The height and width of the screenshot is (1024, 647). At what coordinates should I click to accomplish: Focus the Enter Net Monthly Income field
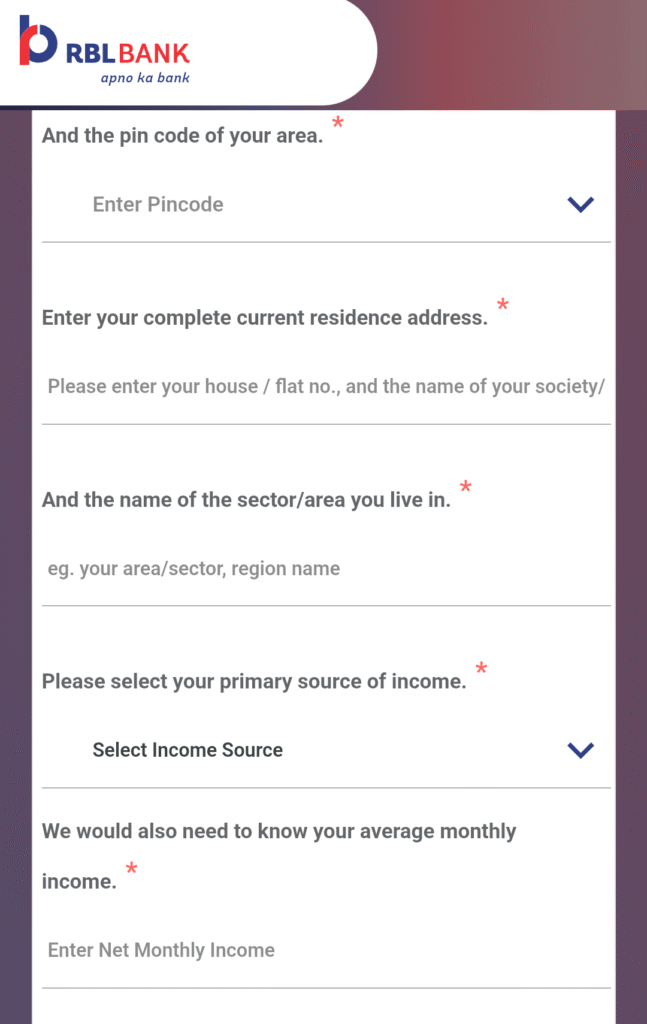coord(326,950)
